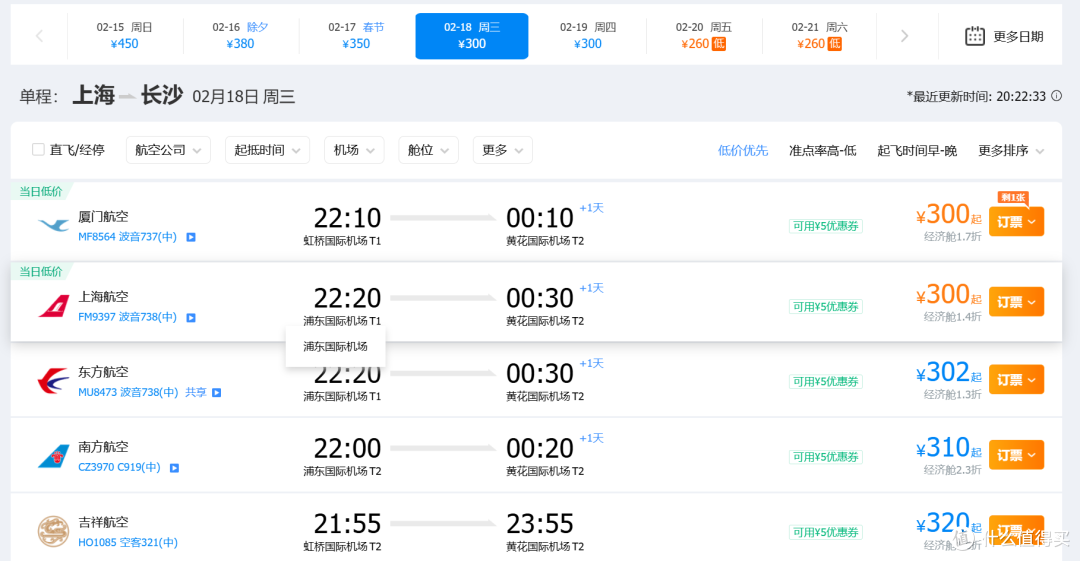Click the 长沙 destination city heading
Viewport: 1080px width, 561px height.
pyautogui.click(x=162, y=94)
